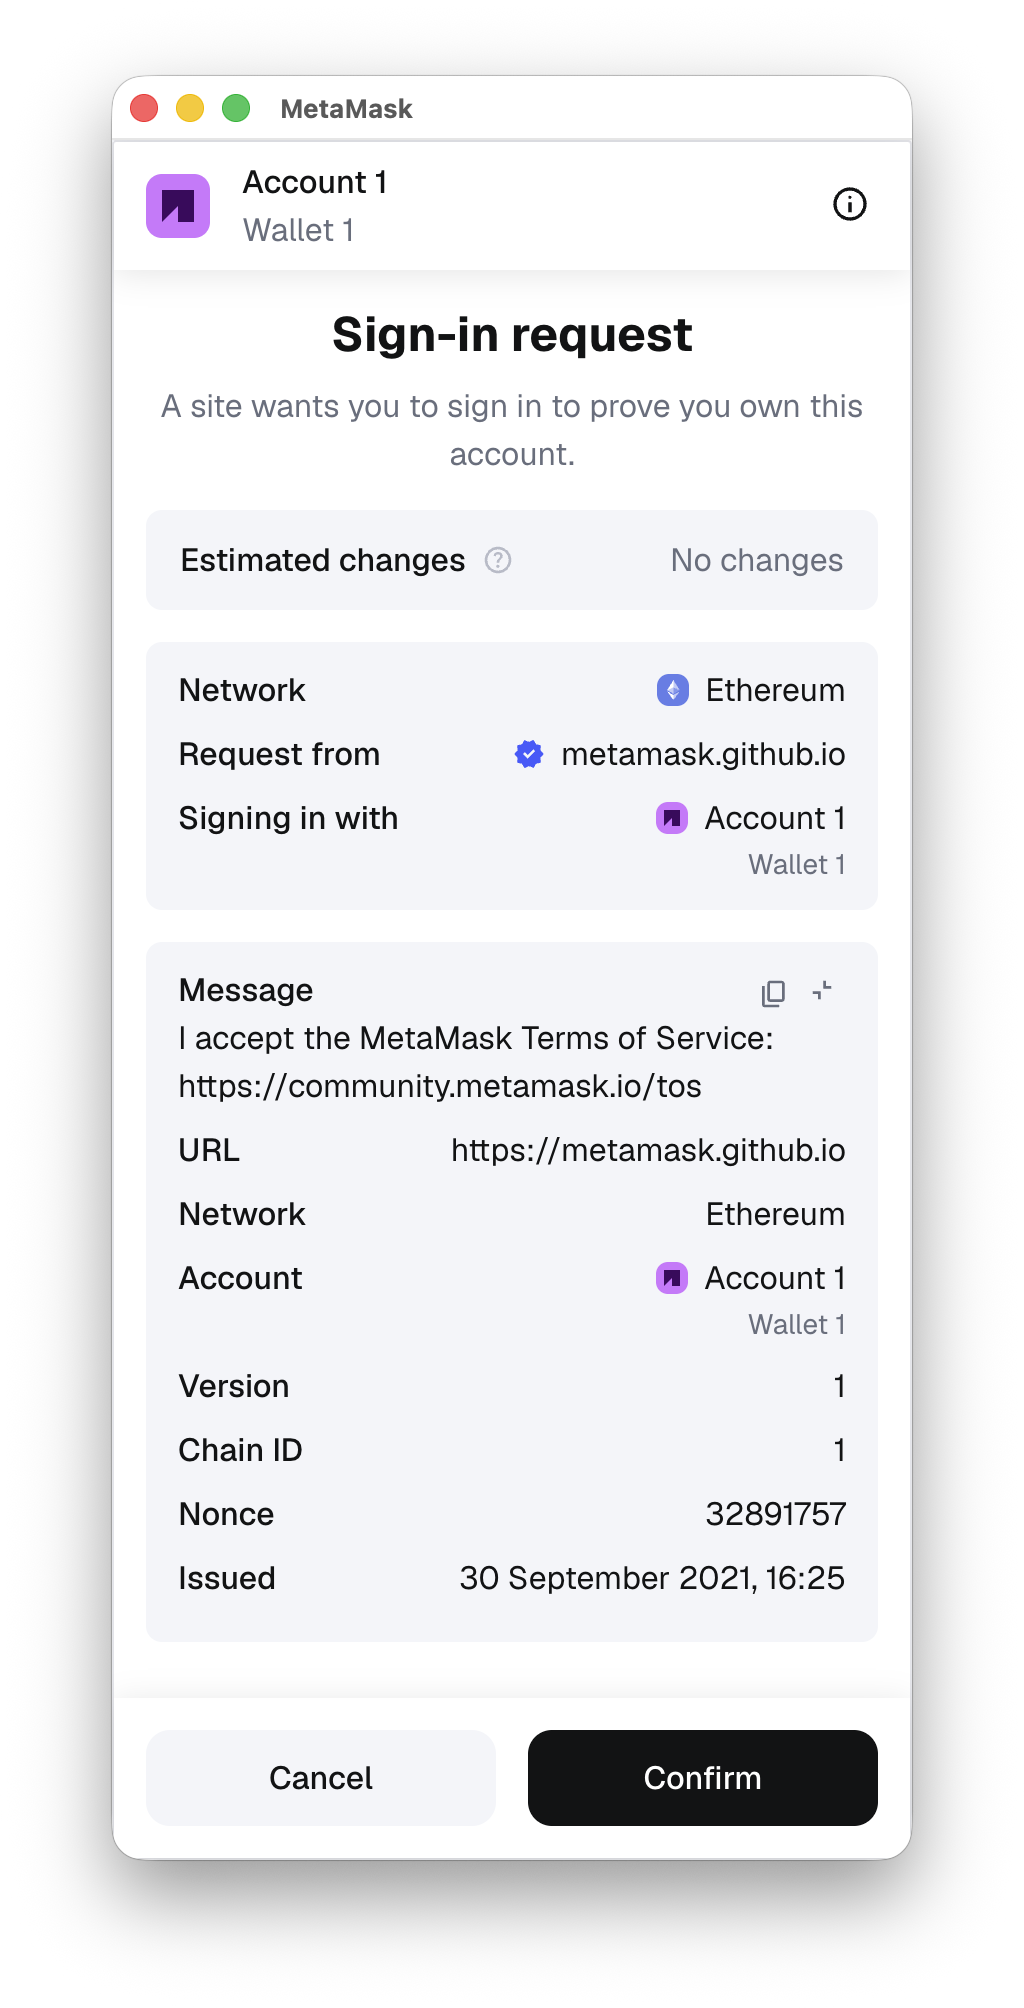
Task: Click the MetaMask window title
Action: [347, 108]
